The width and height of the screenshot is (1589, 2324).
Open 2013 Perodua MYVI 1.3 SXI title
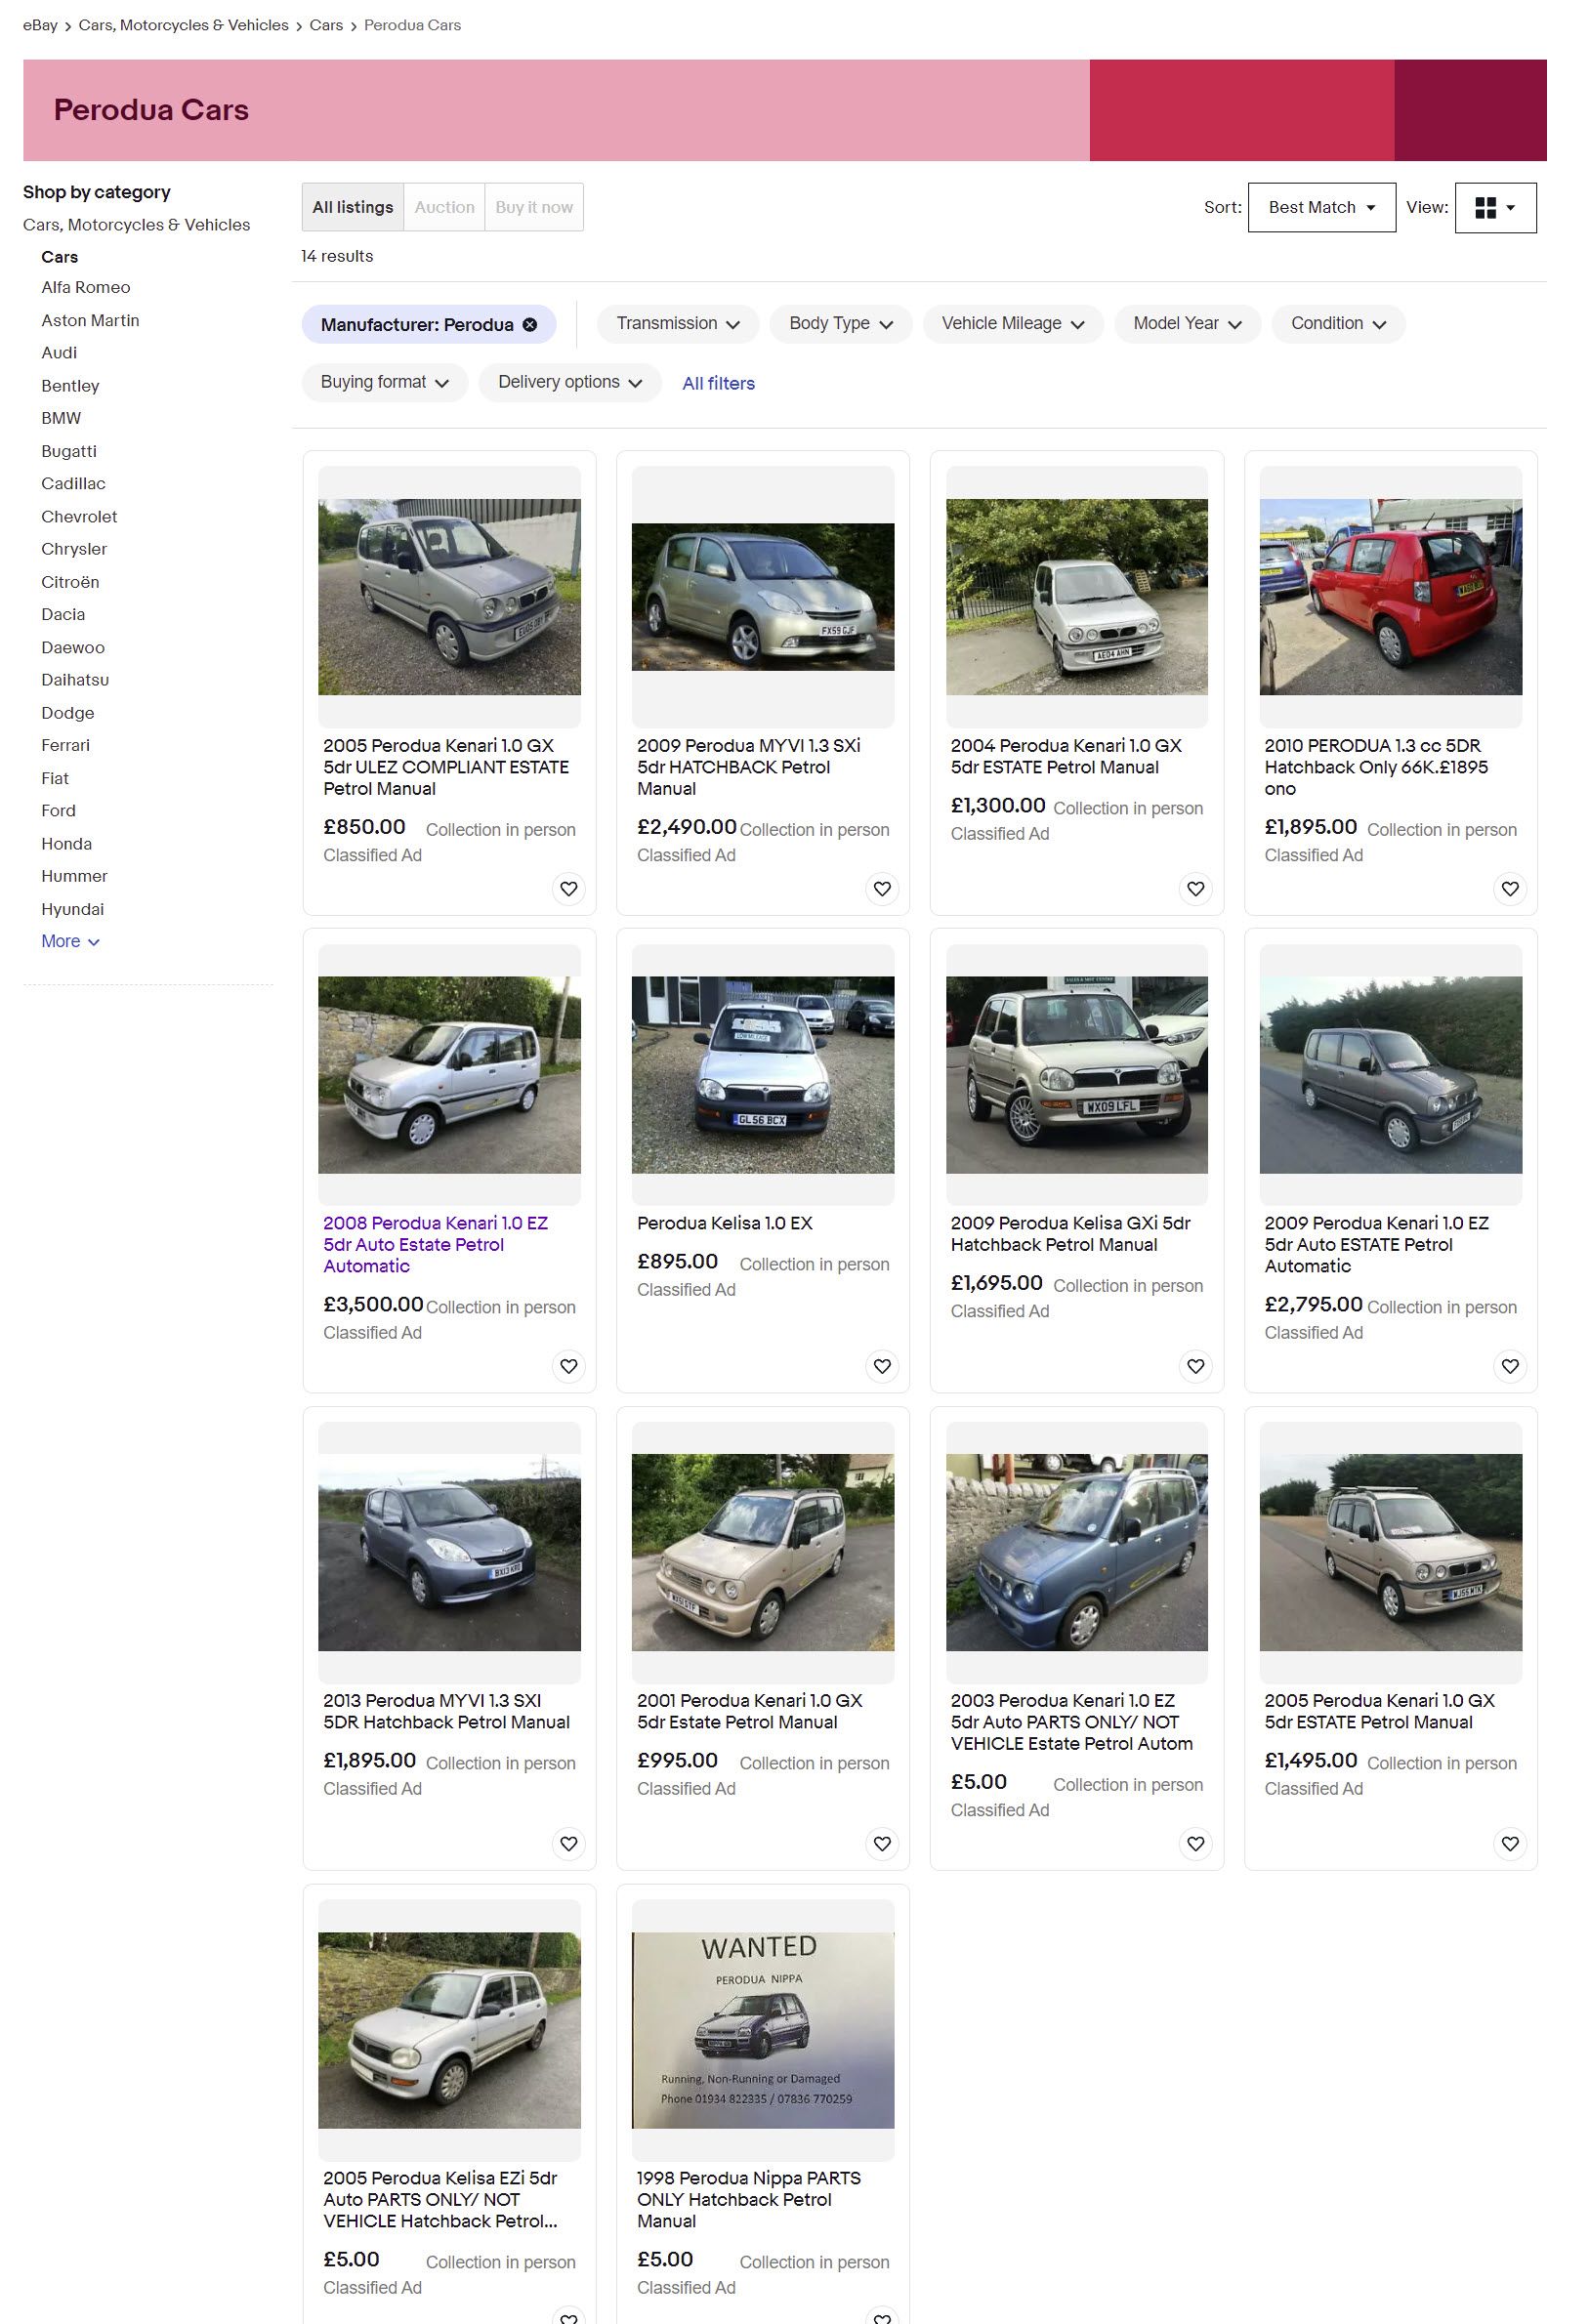(446, 1711)
